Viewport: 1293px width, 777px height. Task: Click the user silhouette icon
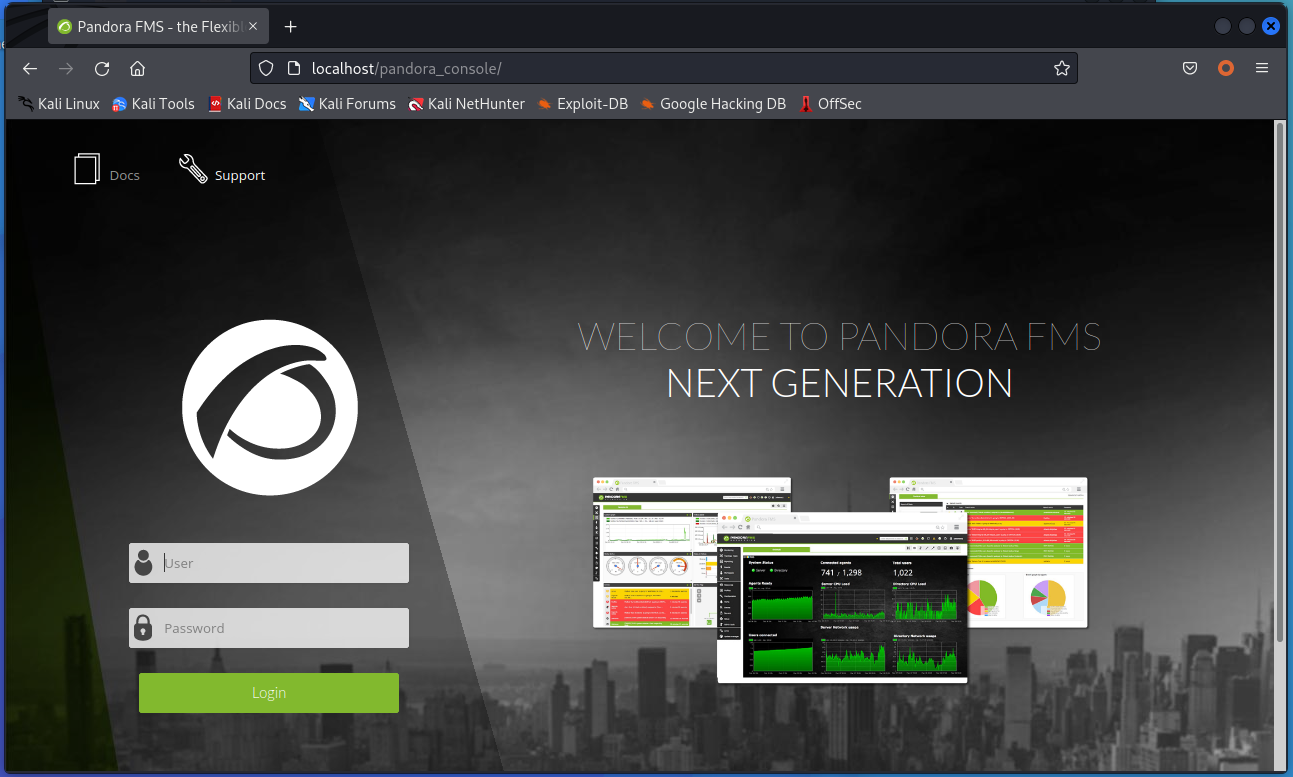[144, 563]
